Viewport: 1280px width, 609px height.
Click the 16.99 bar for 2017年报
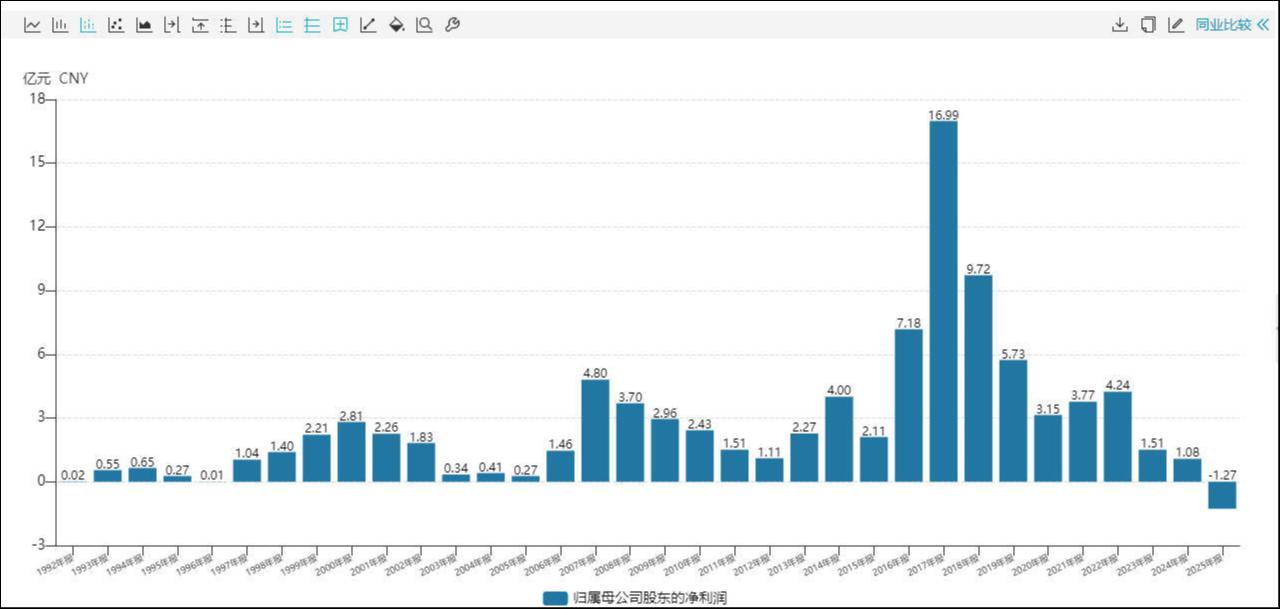click(x=943, y=300)
